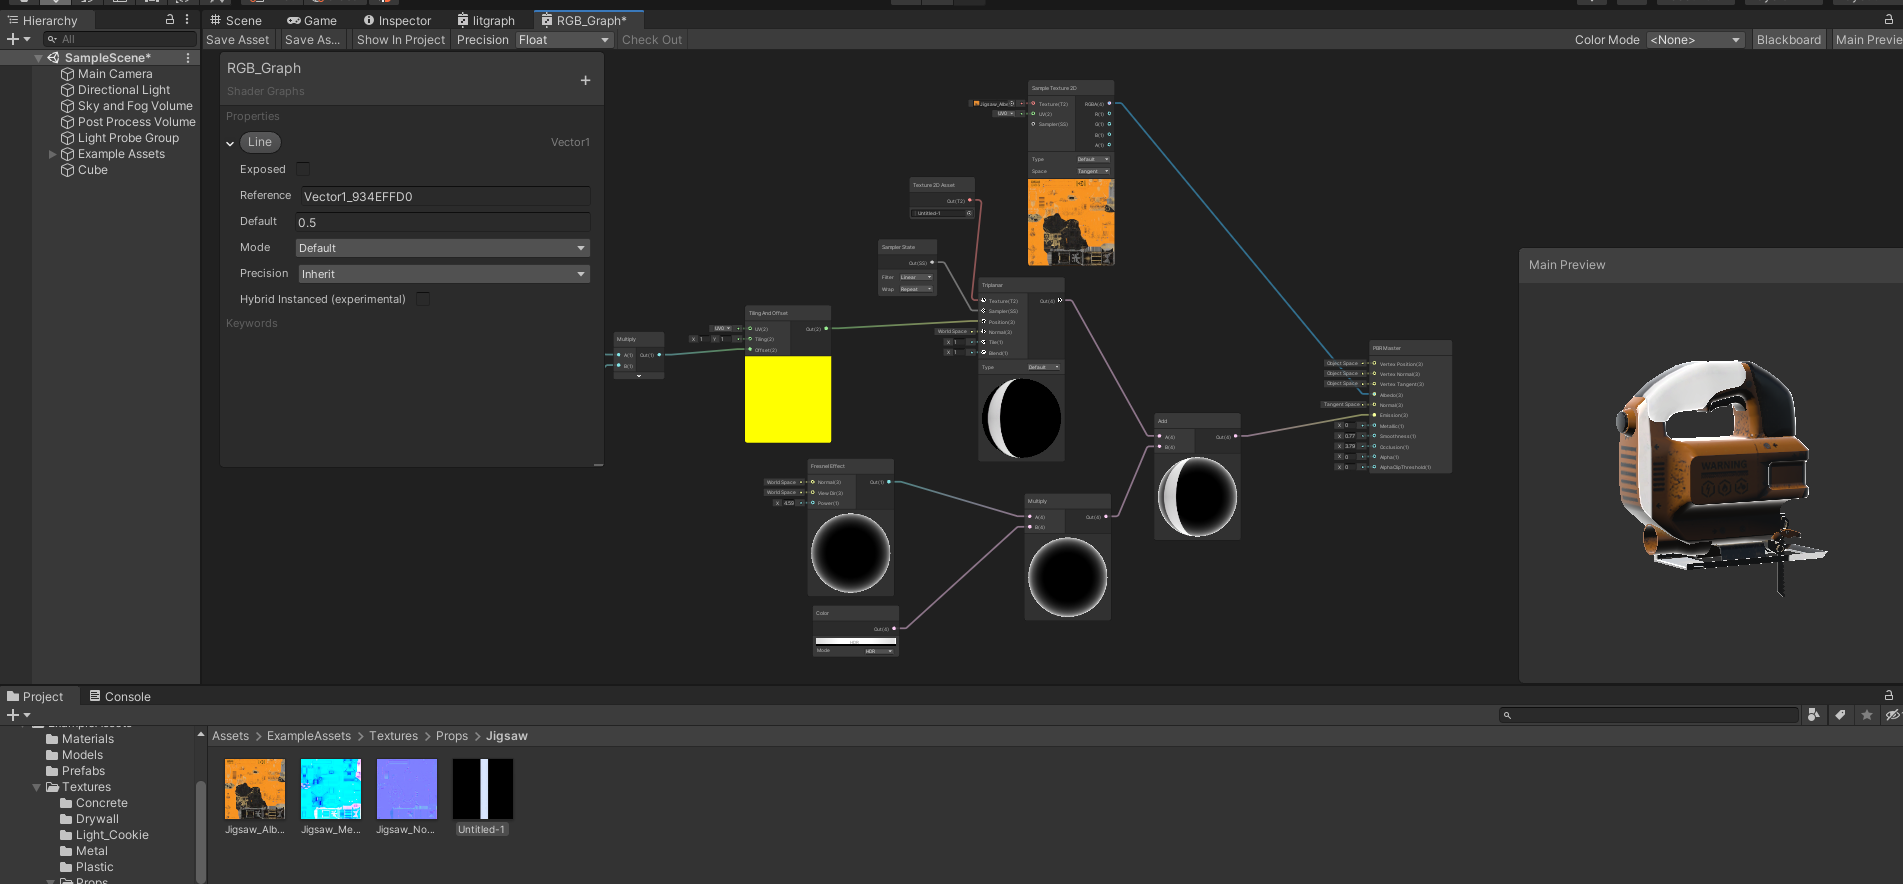
Task: Select the Jigsaw_No... normal map thumbnail
Action: [407, 789]
